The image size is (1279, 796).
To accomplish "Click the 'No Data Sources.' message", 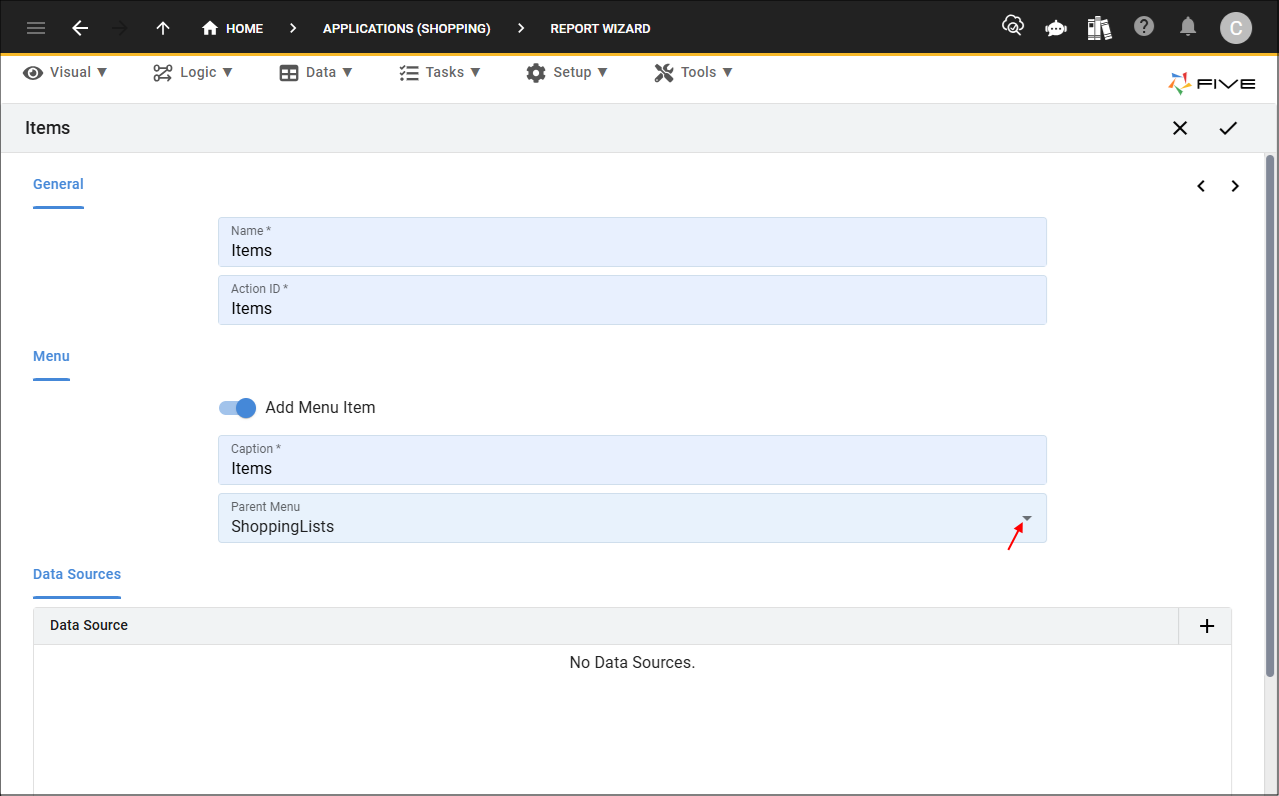I will pos(632,662).
